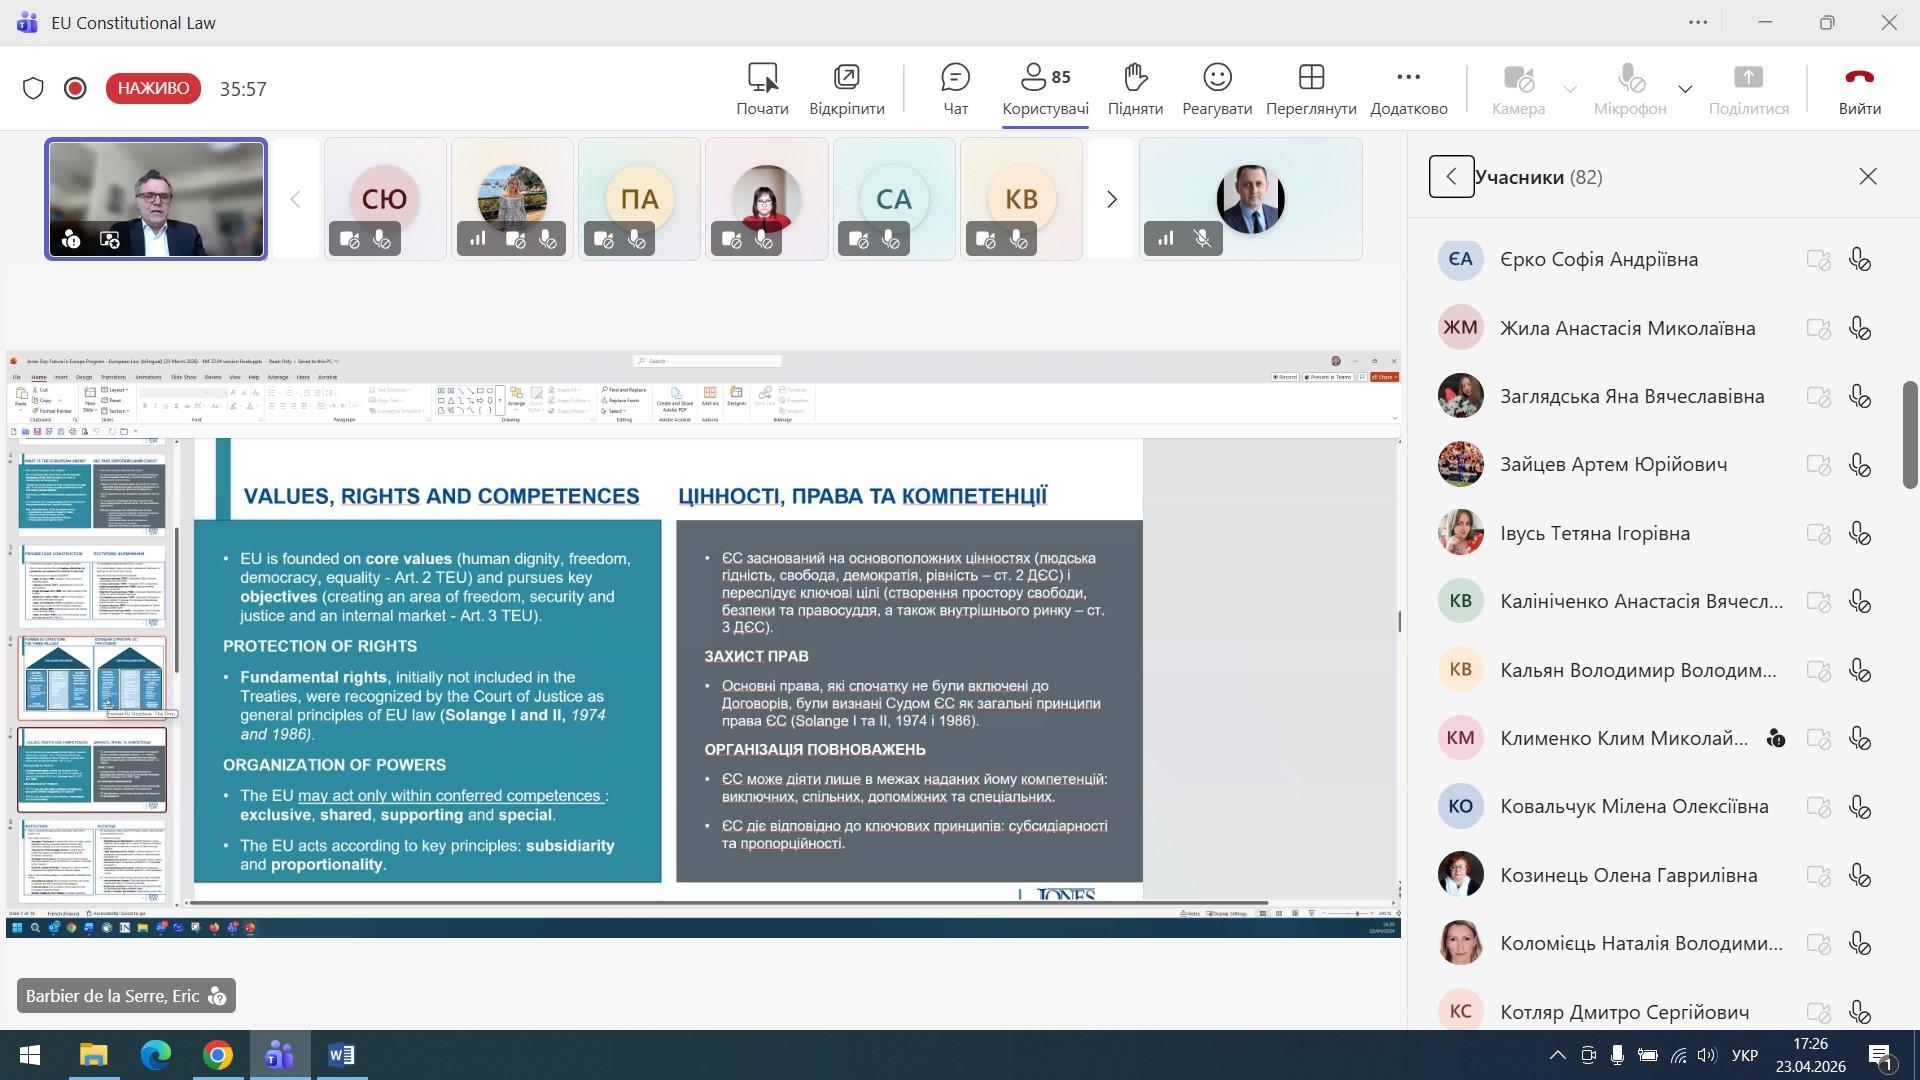Expand camera options dropdown arrow
Viewport: 1920px width, 1080px height.
(x=1570, y=89)
